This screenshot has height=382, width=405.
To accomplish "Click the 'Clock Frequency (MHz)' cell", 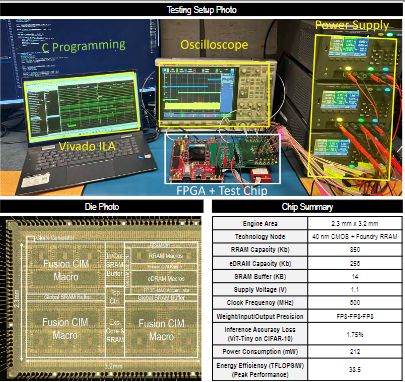I will (x=260, y=303).
